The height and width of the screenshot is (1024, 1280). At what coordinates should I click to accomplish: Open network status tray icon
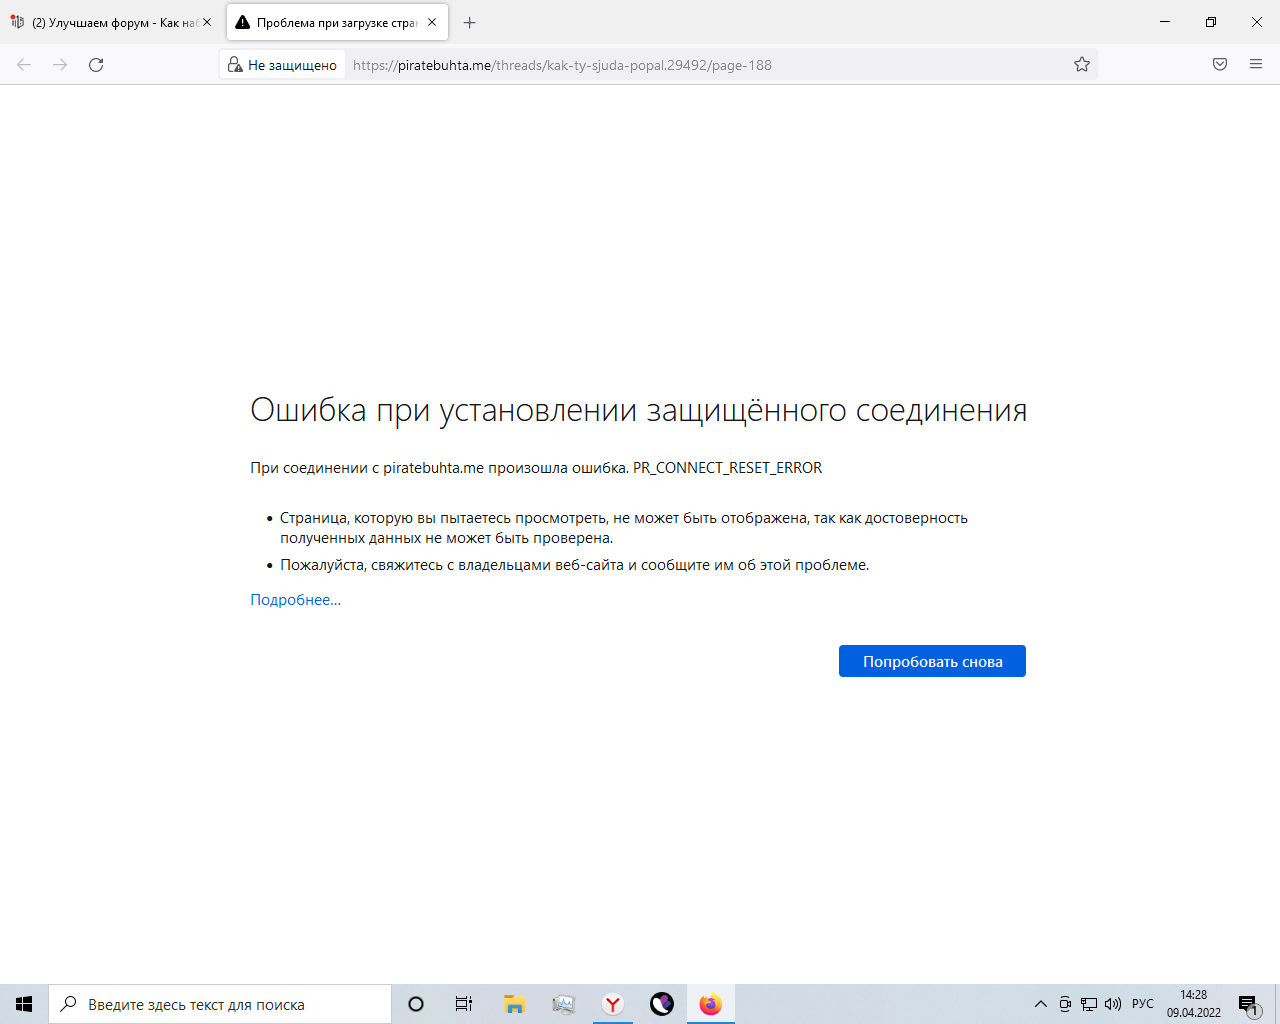(1089, 1004)
